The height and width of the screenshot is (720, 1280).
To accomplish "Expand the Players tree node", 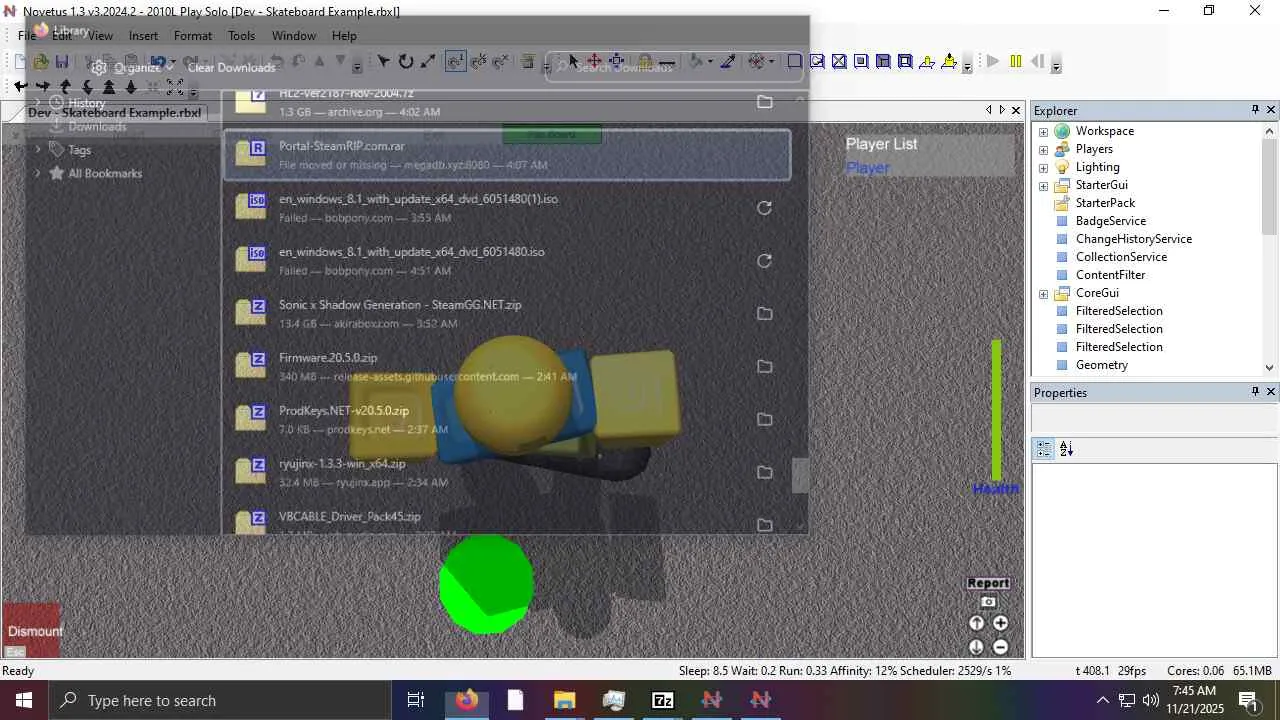I will [1043, 149].
